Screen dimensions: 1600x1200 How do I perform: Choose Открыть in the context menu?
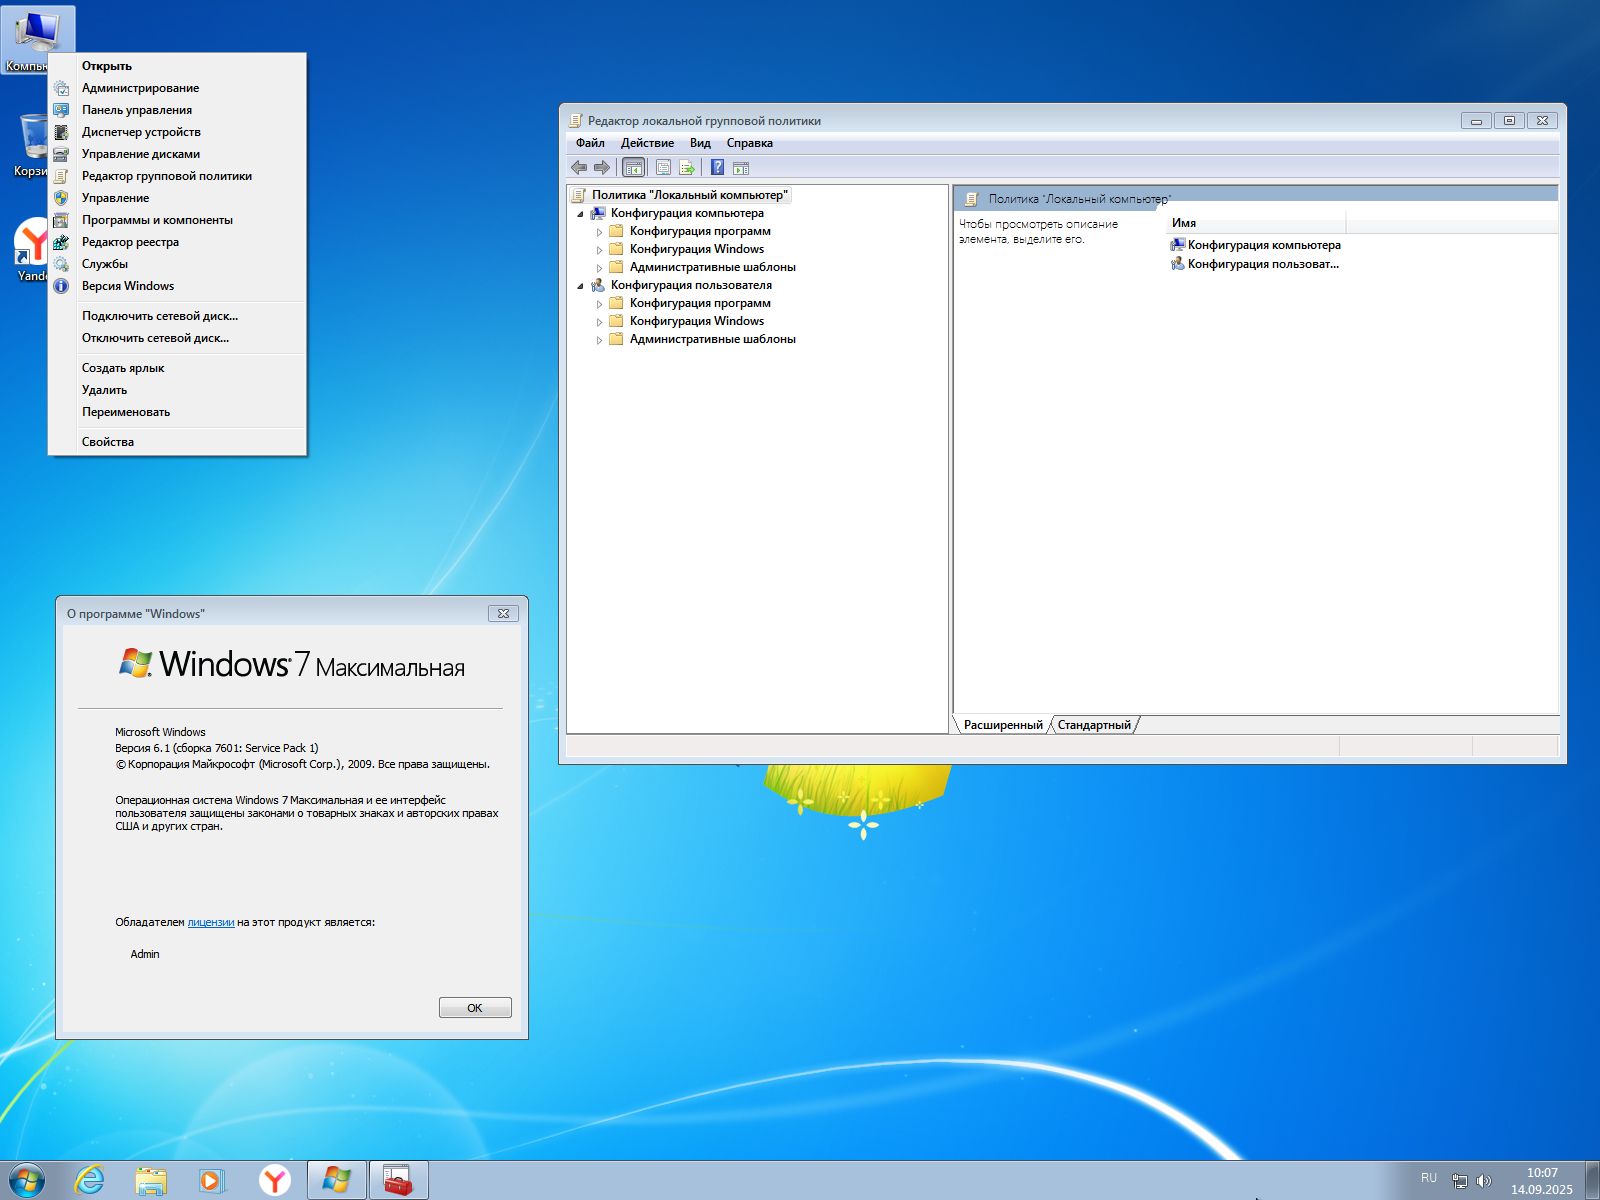coord(177,66)
